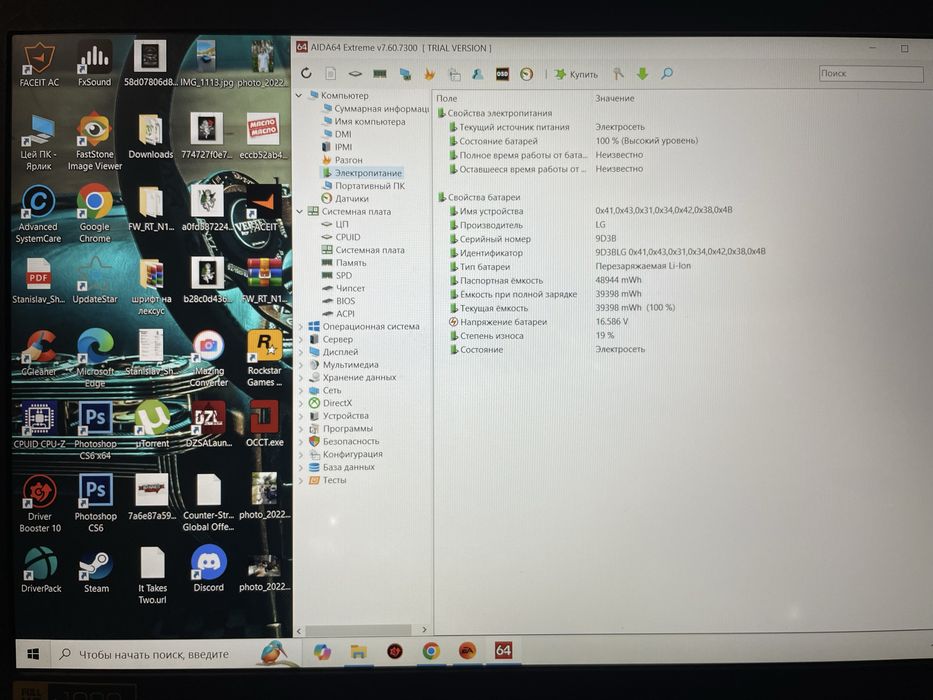The image size is (933, 700).
Task: Open the ACPI tree item
Action: click(x=338, y=314)
